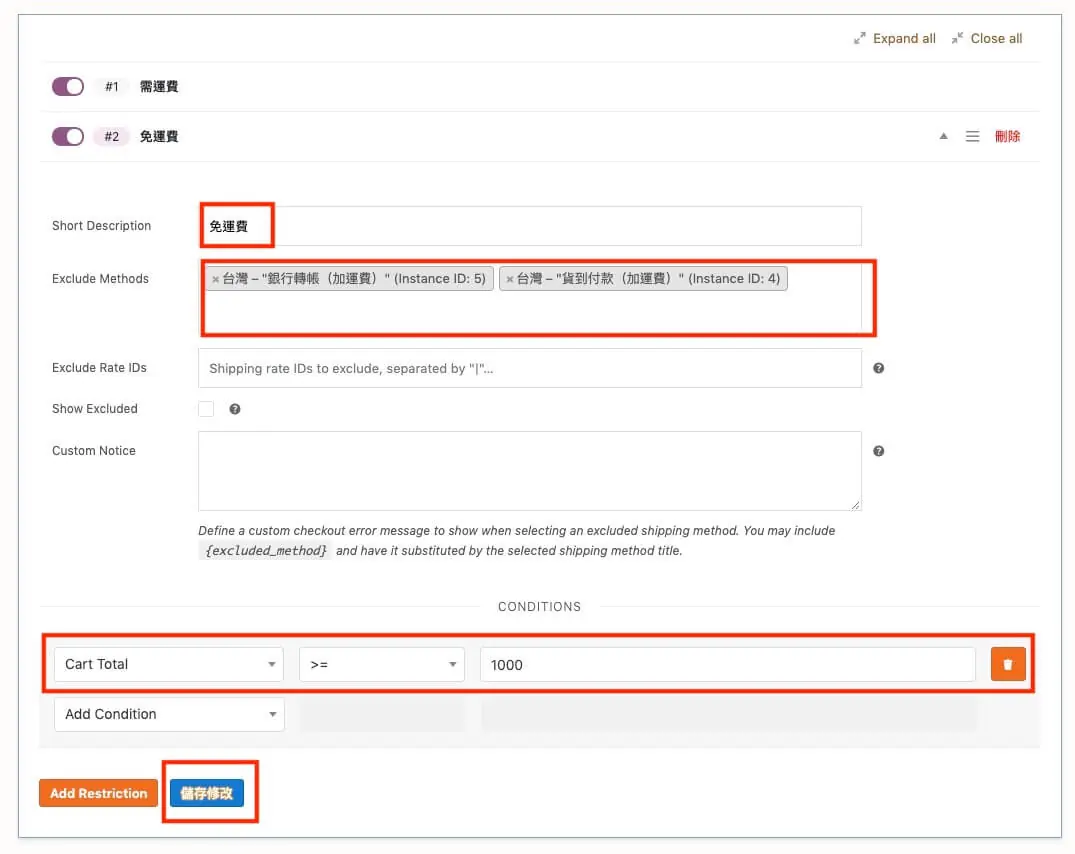
Task: Open the >= operator dropdown
Action: coord(382,664)
